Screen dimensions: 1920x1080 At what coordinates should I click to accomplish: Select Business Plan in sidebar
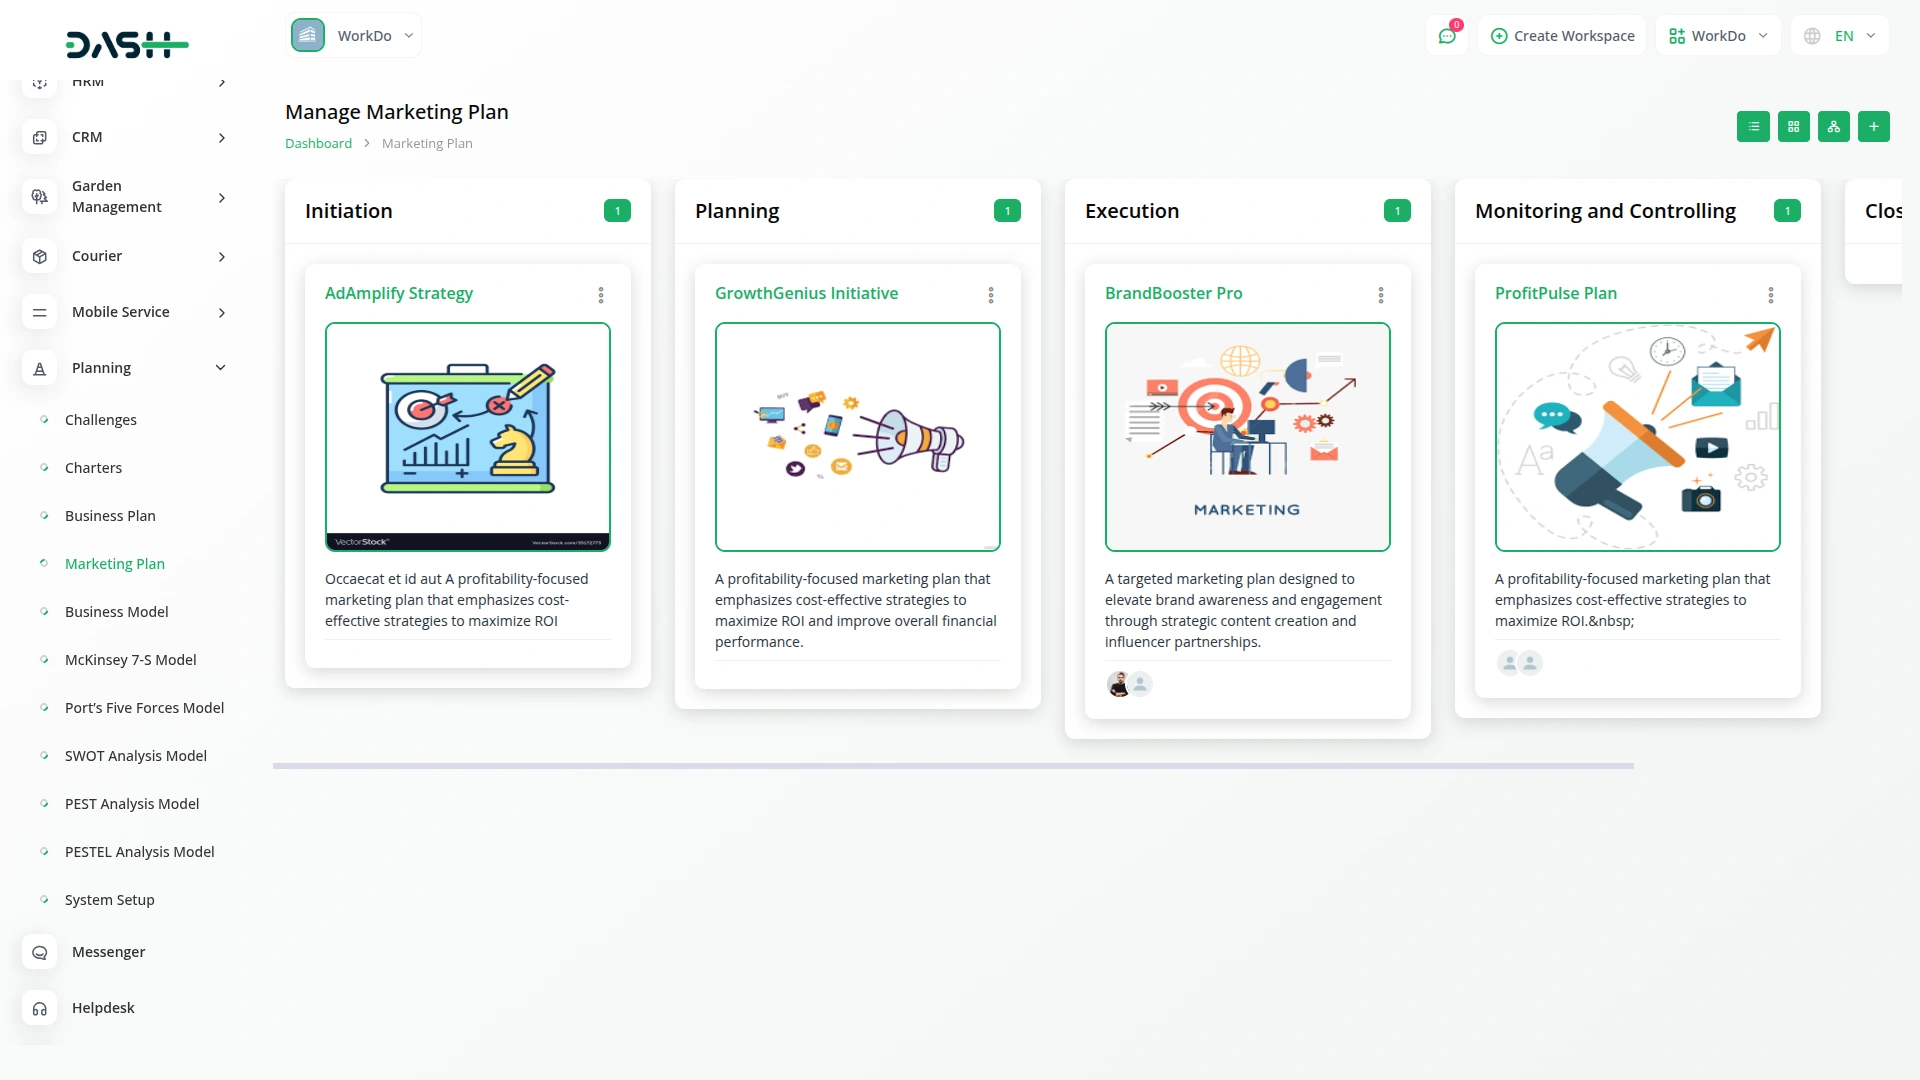pos(110,516)
